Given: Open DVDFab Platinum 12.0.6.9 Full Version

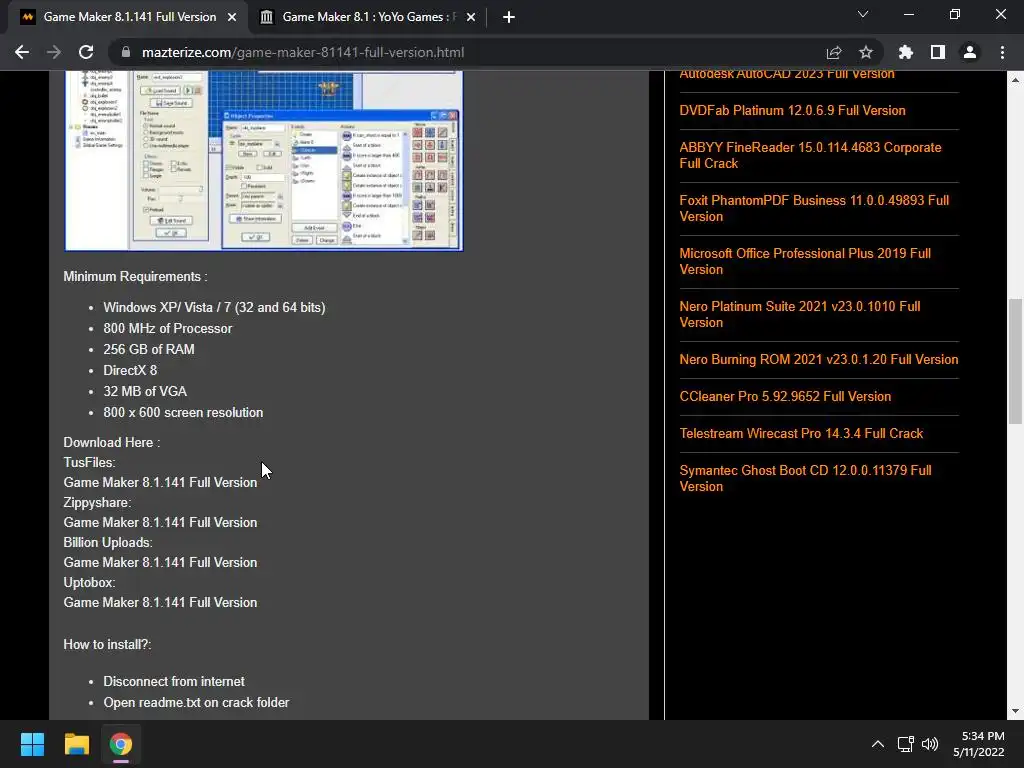Looking at the screenshot, I should 792,110.
